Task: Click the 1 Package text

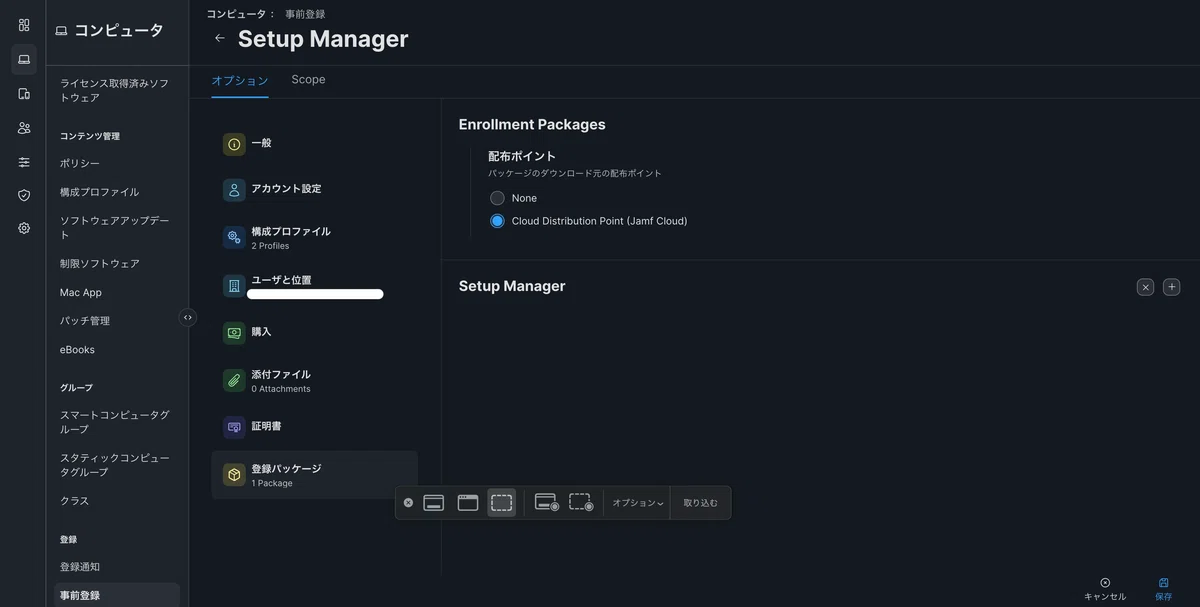Action: [x=272, y=483]
